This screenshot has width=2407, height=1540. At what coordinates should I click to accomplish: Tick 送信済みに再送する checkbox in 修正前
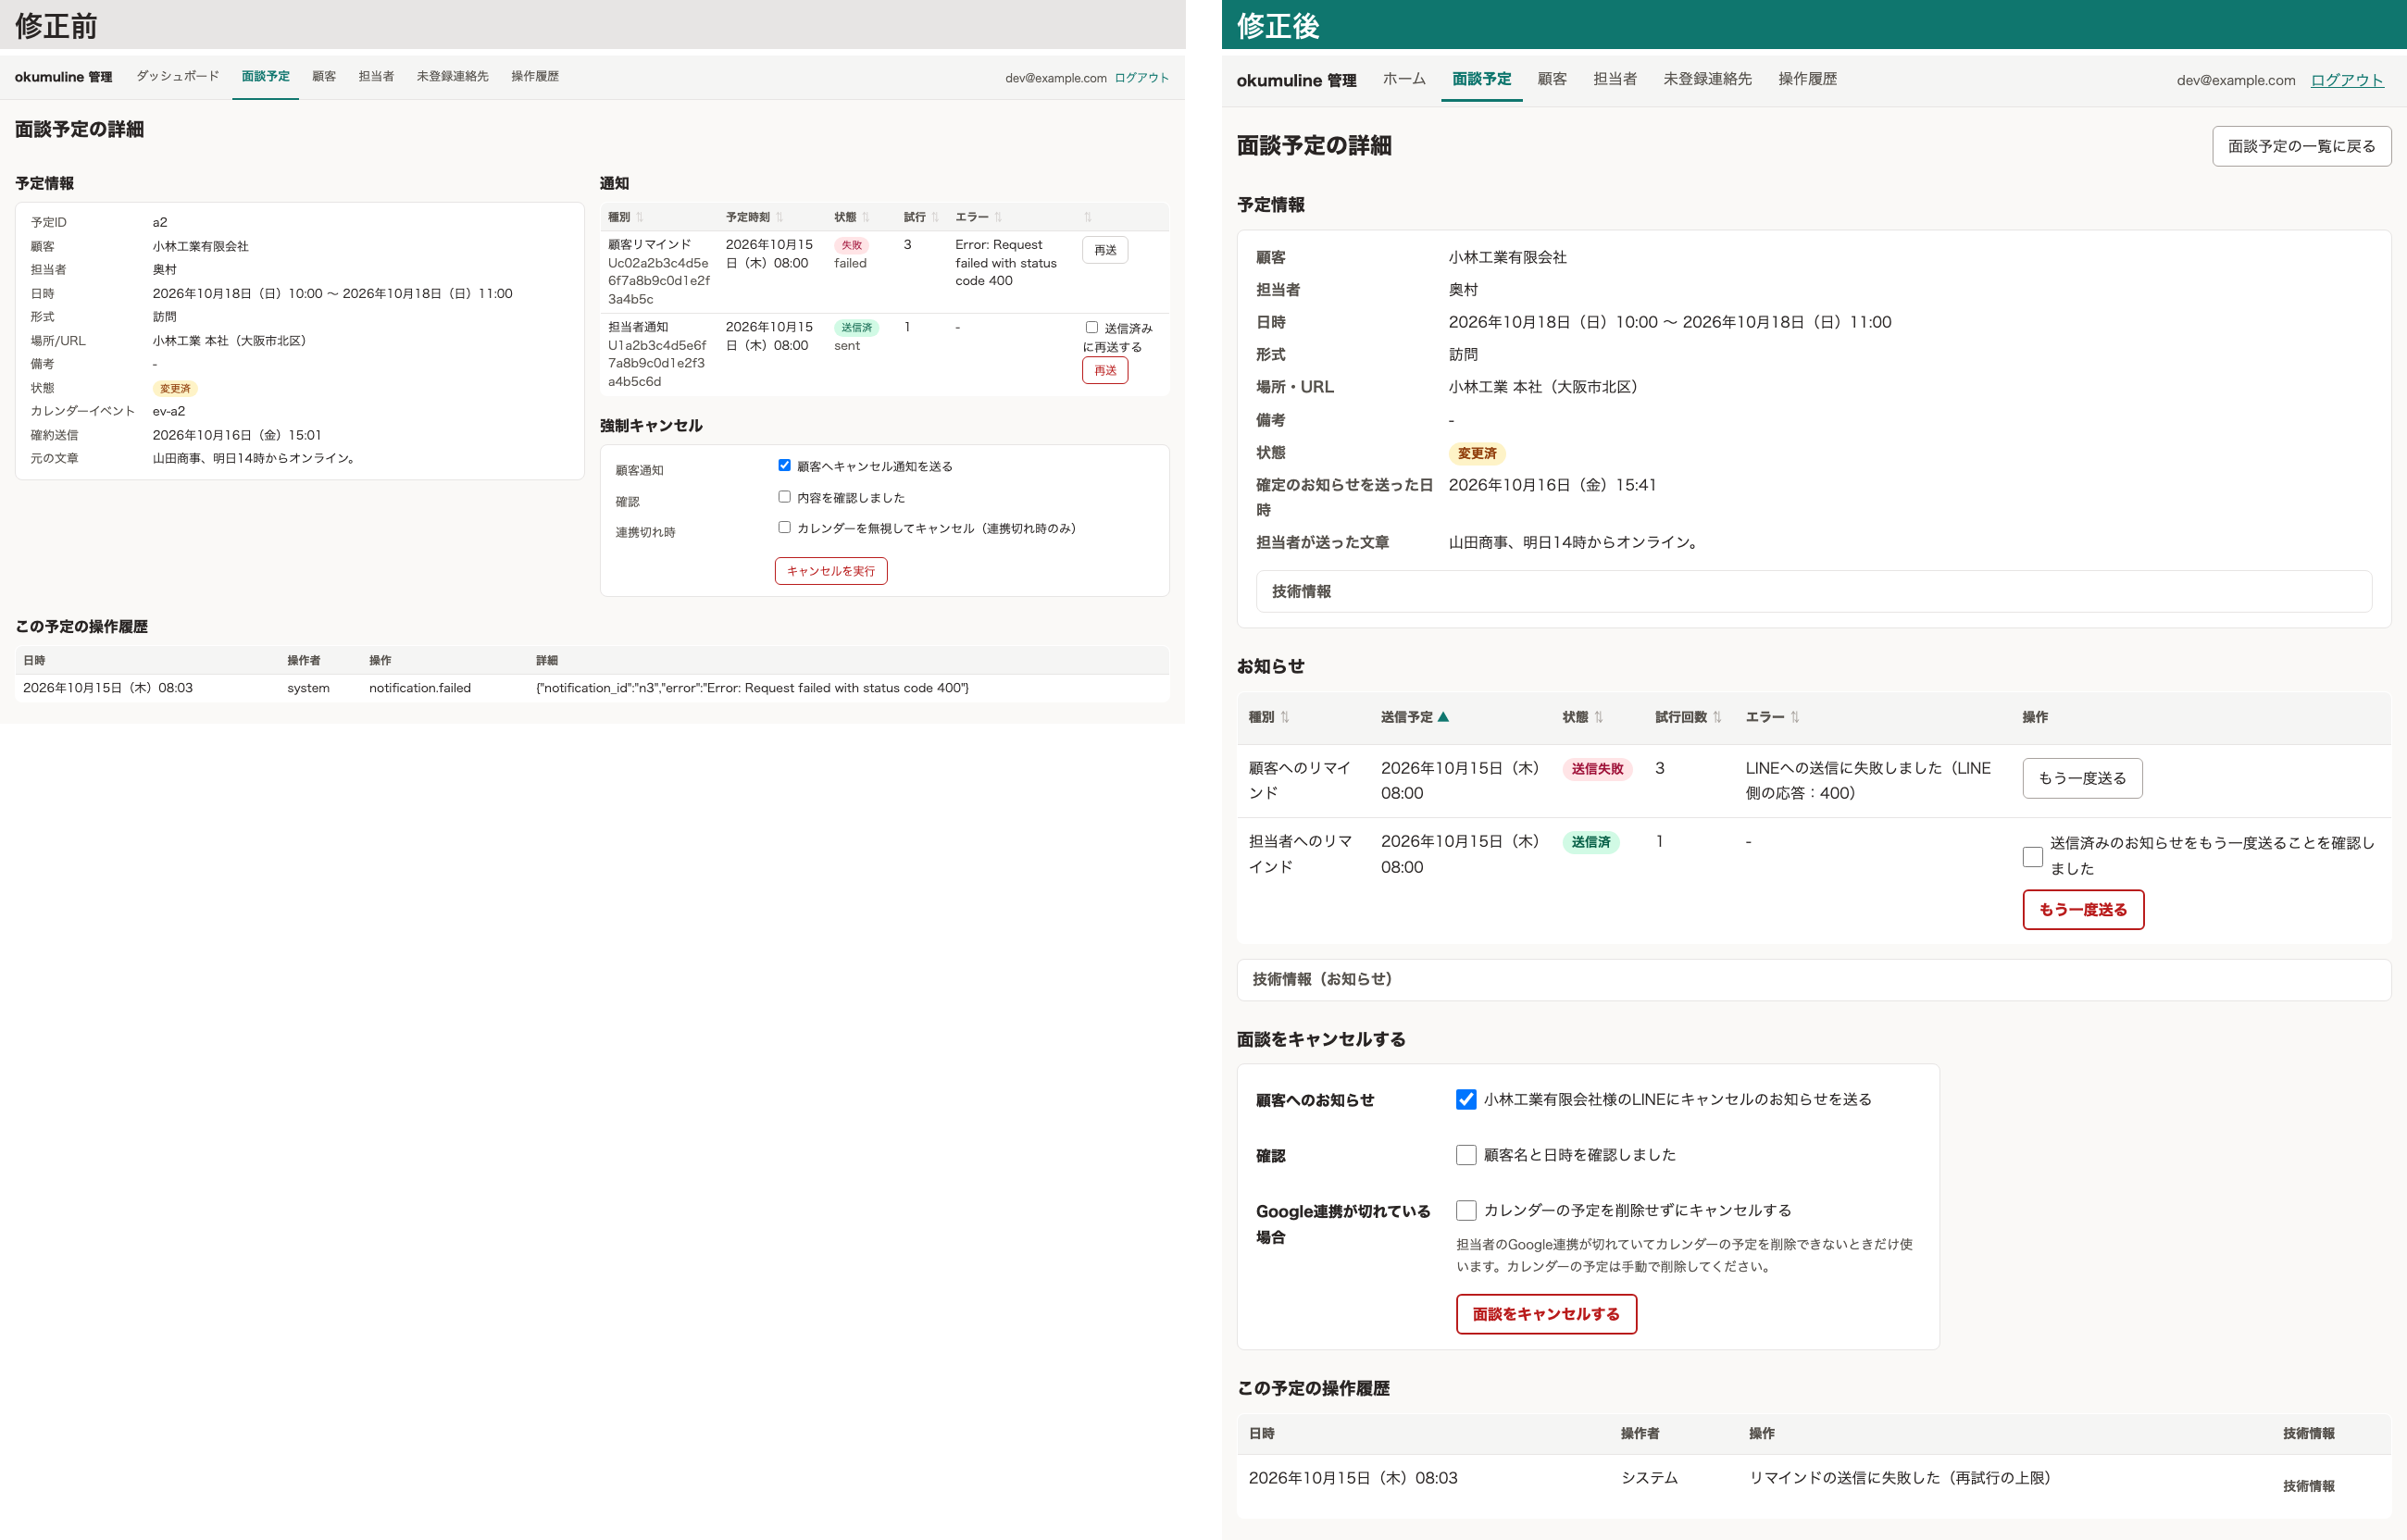(1091, 327)
